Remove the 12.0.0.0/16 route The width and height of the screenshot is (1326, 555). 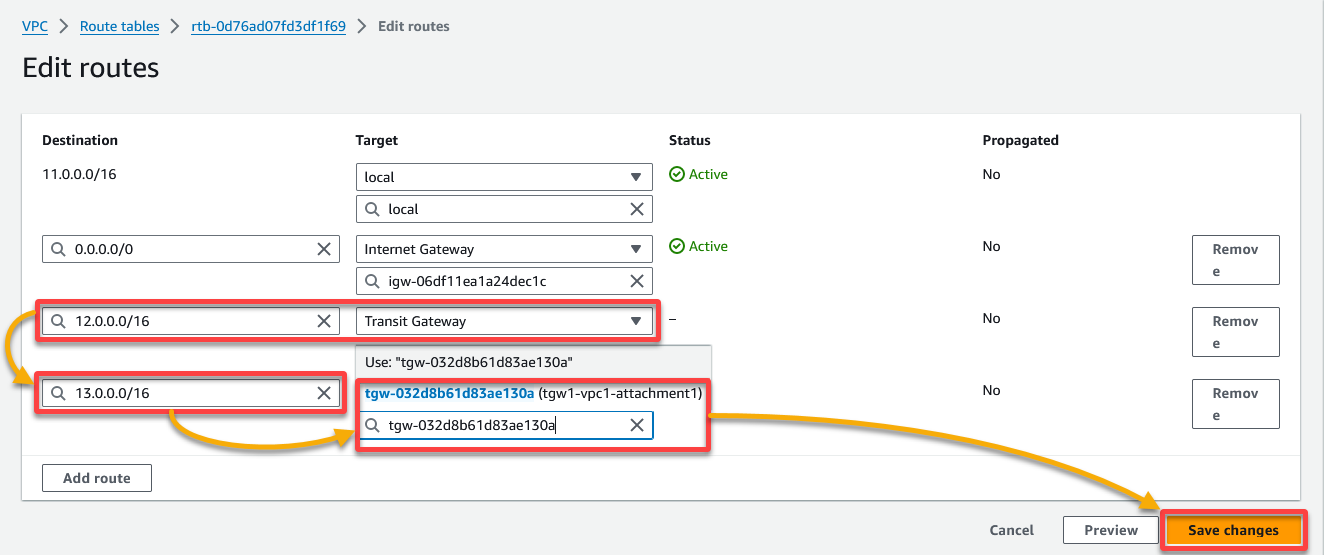point(1235,332)
